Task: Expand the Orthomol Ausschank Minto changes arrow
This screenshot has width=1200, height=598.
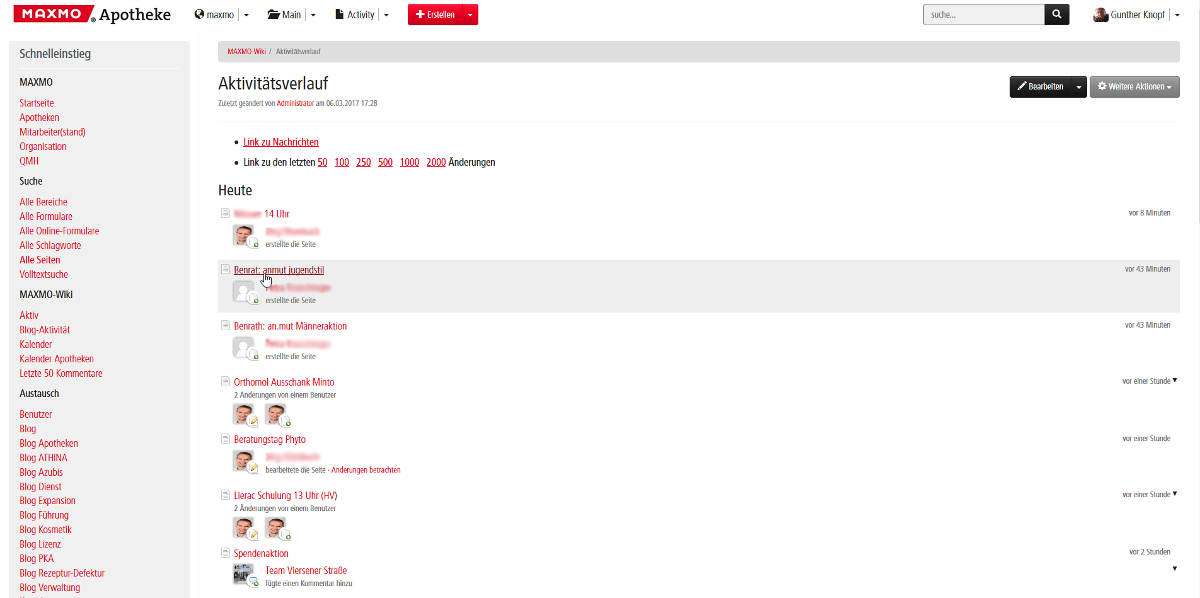Action: (1175, 380)
